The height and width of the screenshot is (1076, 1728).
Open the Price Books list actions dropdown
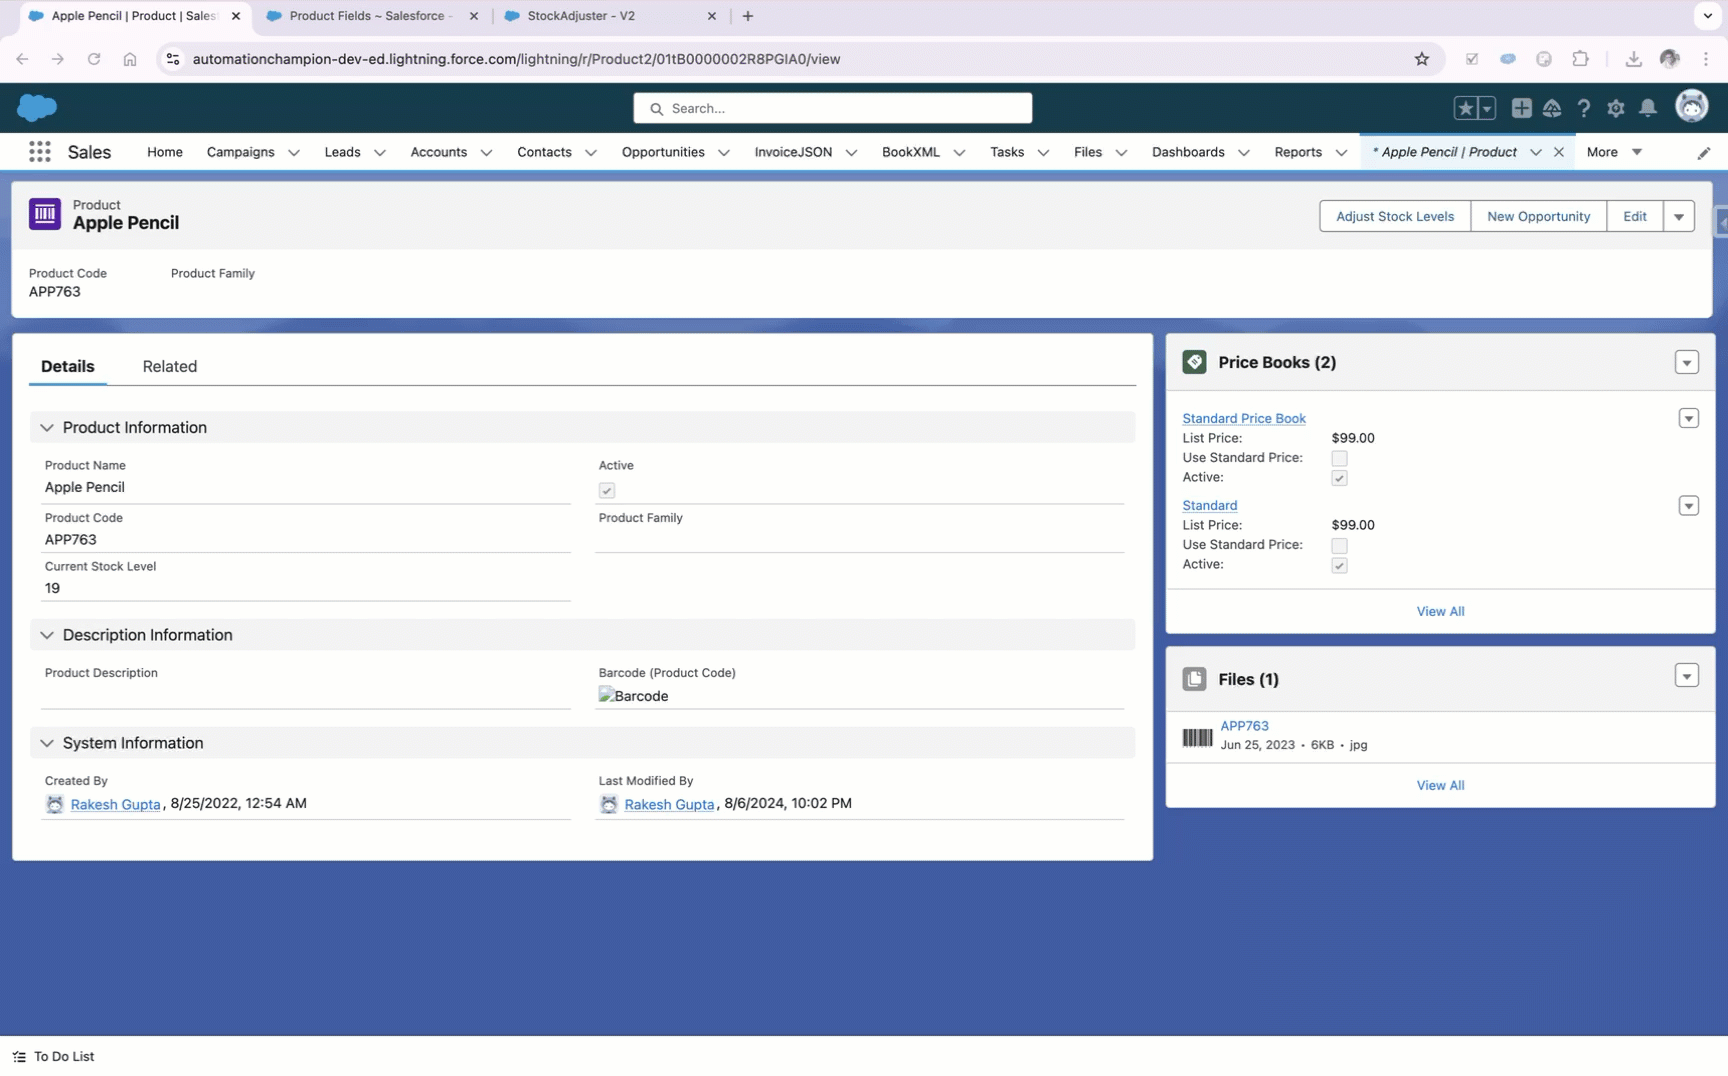[1687, 362]
